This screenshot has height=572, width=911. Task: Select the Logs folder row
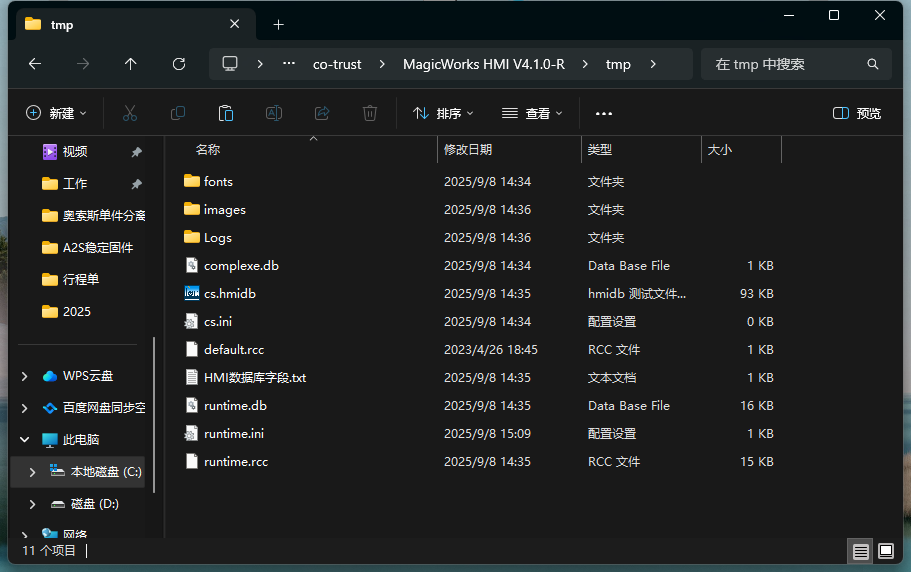click(478, 238)
